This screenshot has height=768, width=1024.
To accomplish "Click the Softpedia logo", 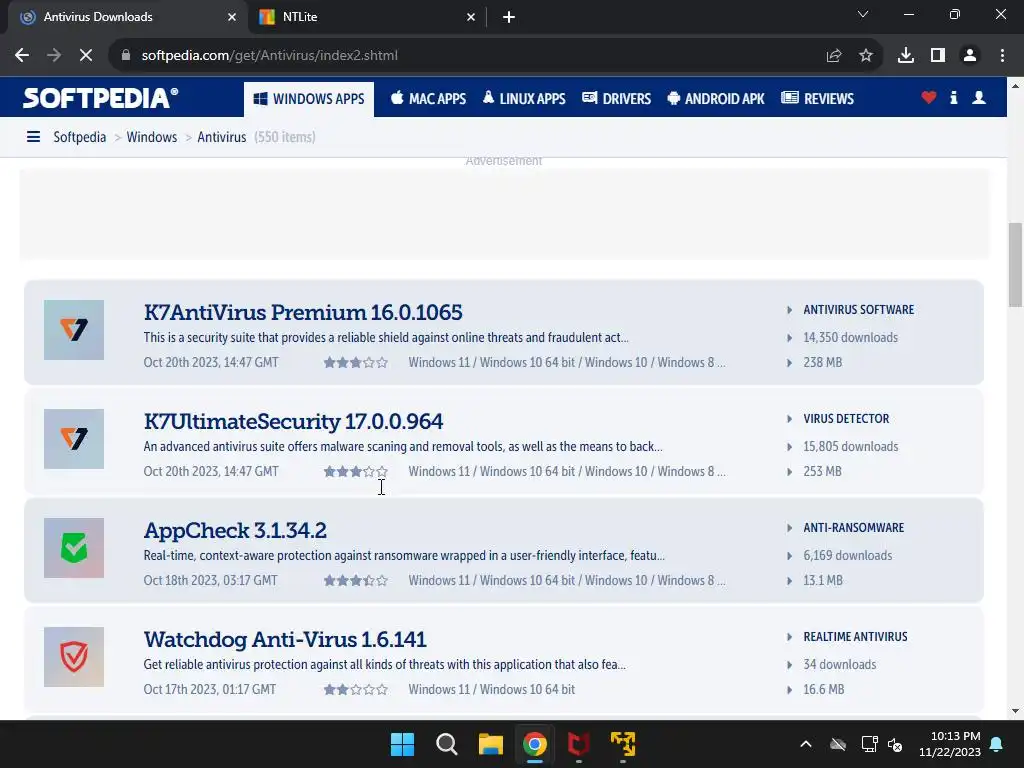I will tap(101, 98).
